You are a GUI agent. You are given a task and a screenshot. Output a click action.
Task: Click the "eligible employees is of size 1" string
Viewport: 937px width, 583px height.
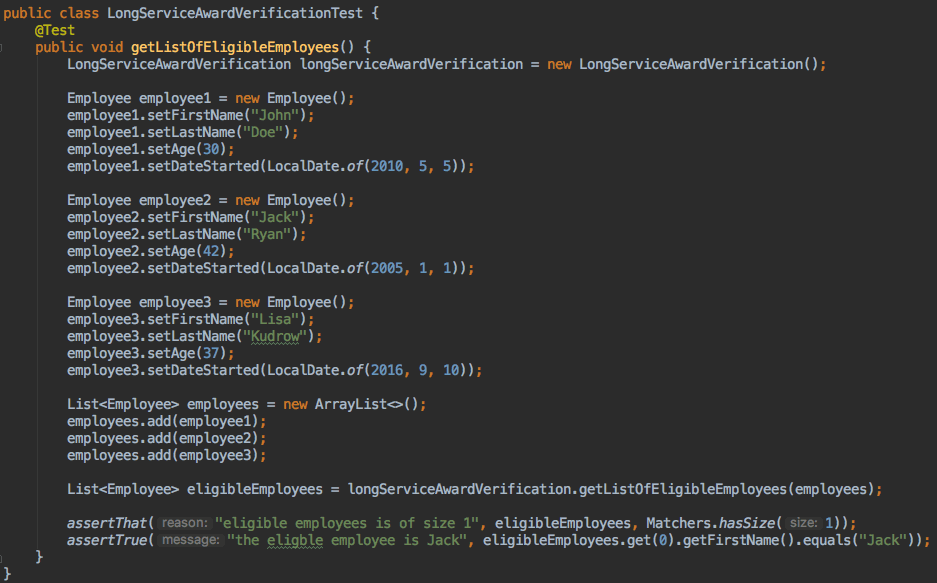click(x=347, y=523)
